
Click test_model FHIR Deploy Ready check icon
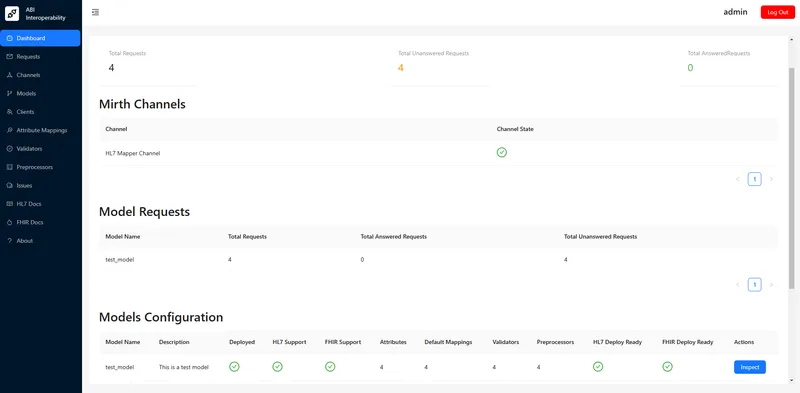(667, 366)
